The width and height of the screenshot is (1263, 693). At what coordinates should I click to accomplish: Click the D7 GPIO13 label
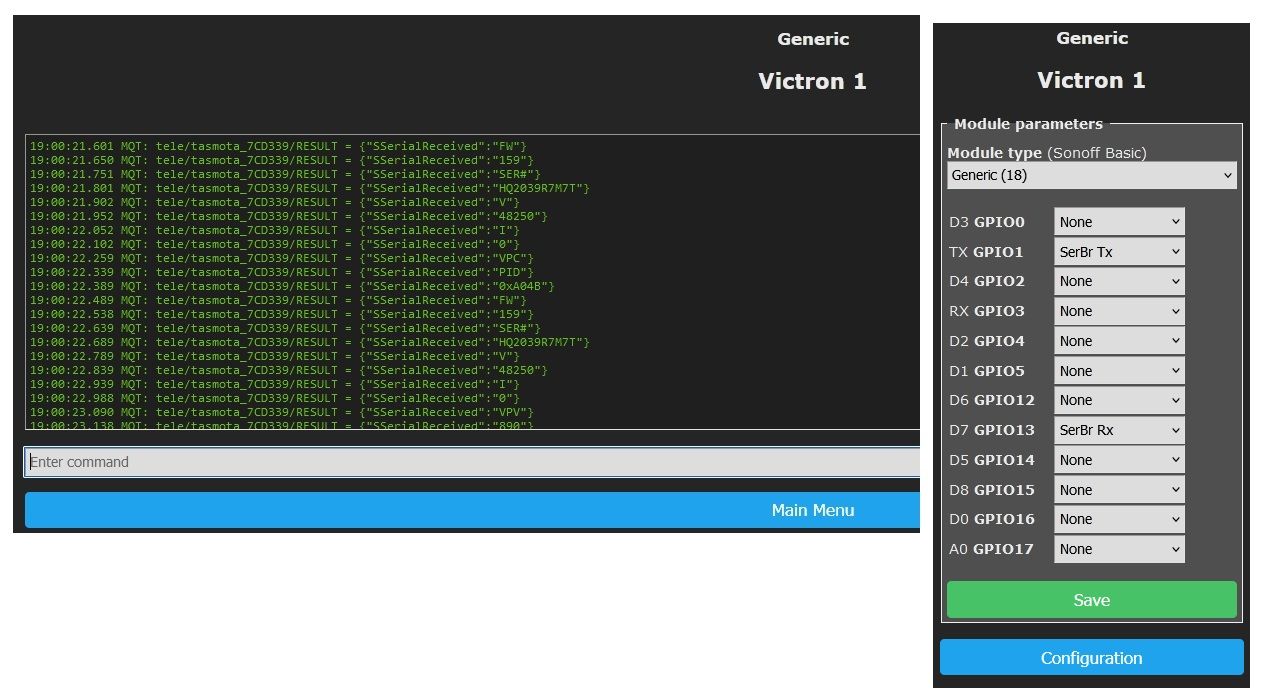[x=992, y=430]
